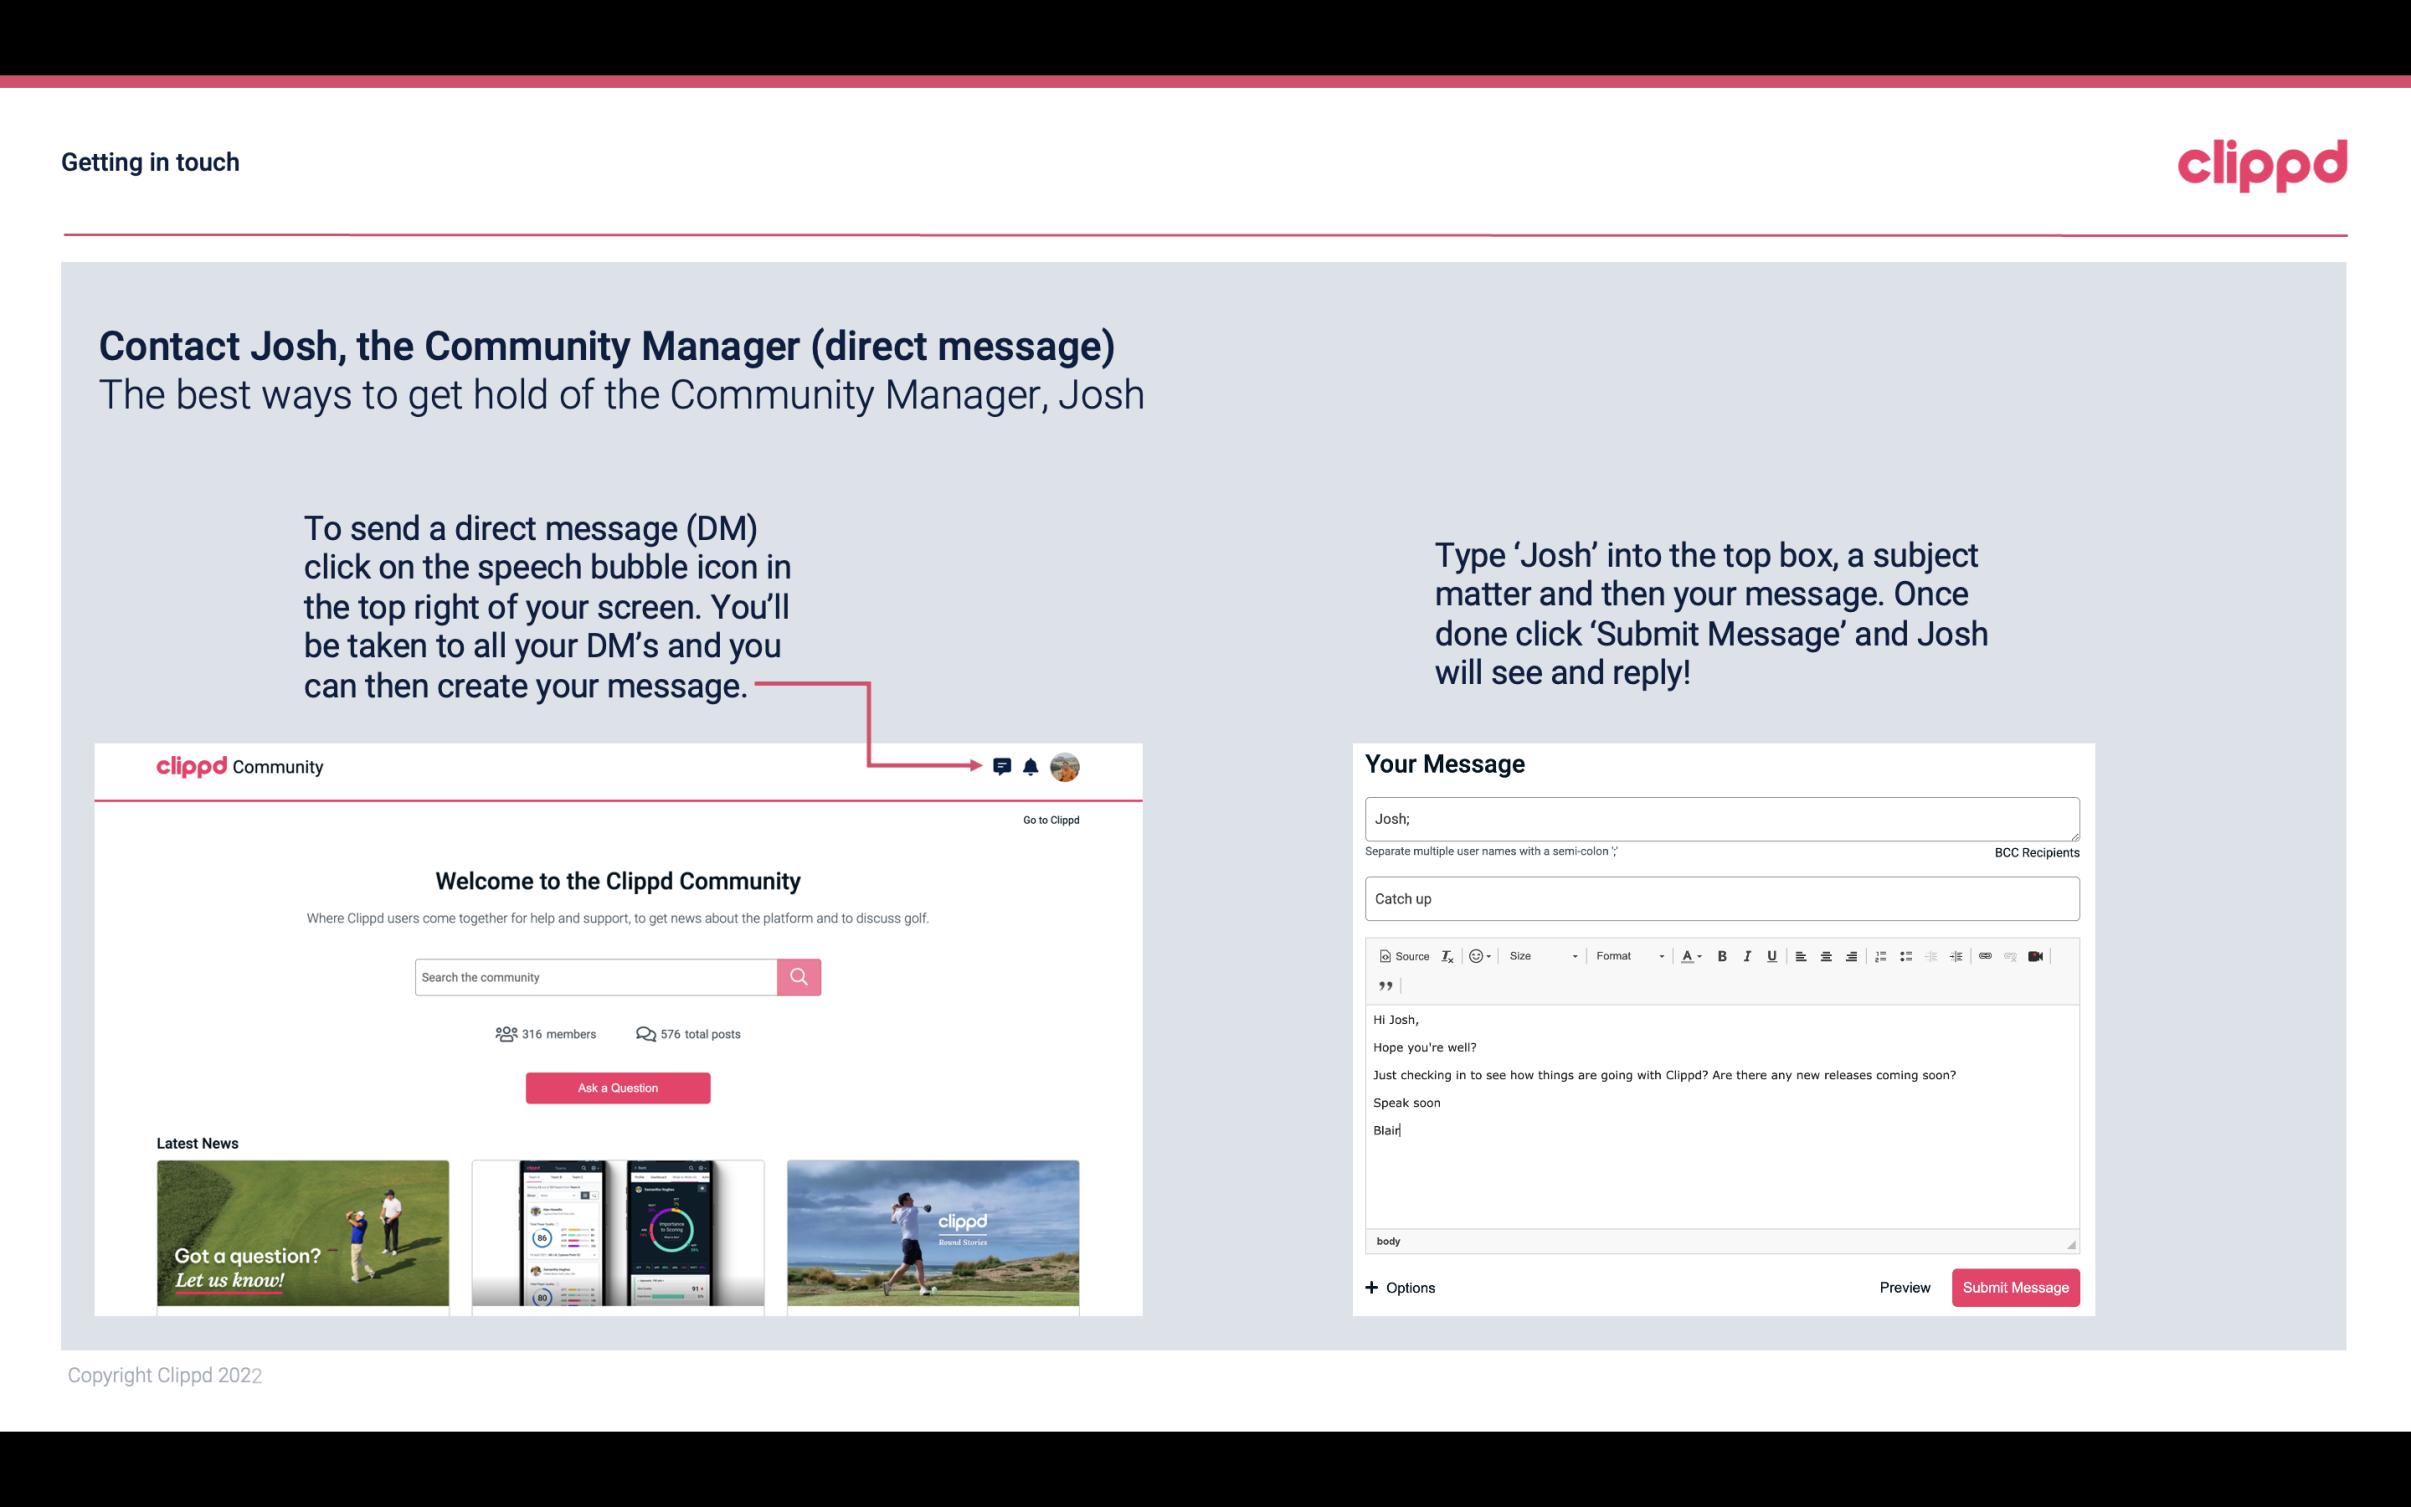Enable the link formatting toggle
The width and height of the screenshot is (2411, 1507).
click(1987, 955)
